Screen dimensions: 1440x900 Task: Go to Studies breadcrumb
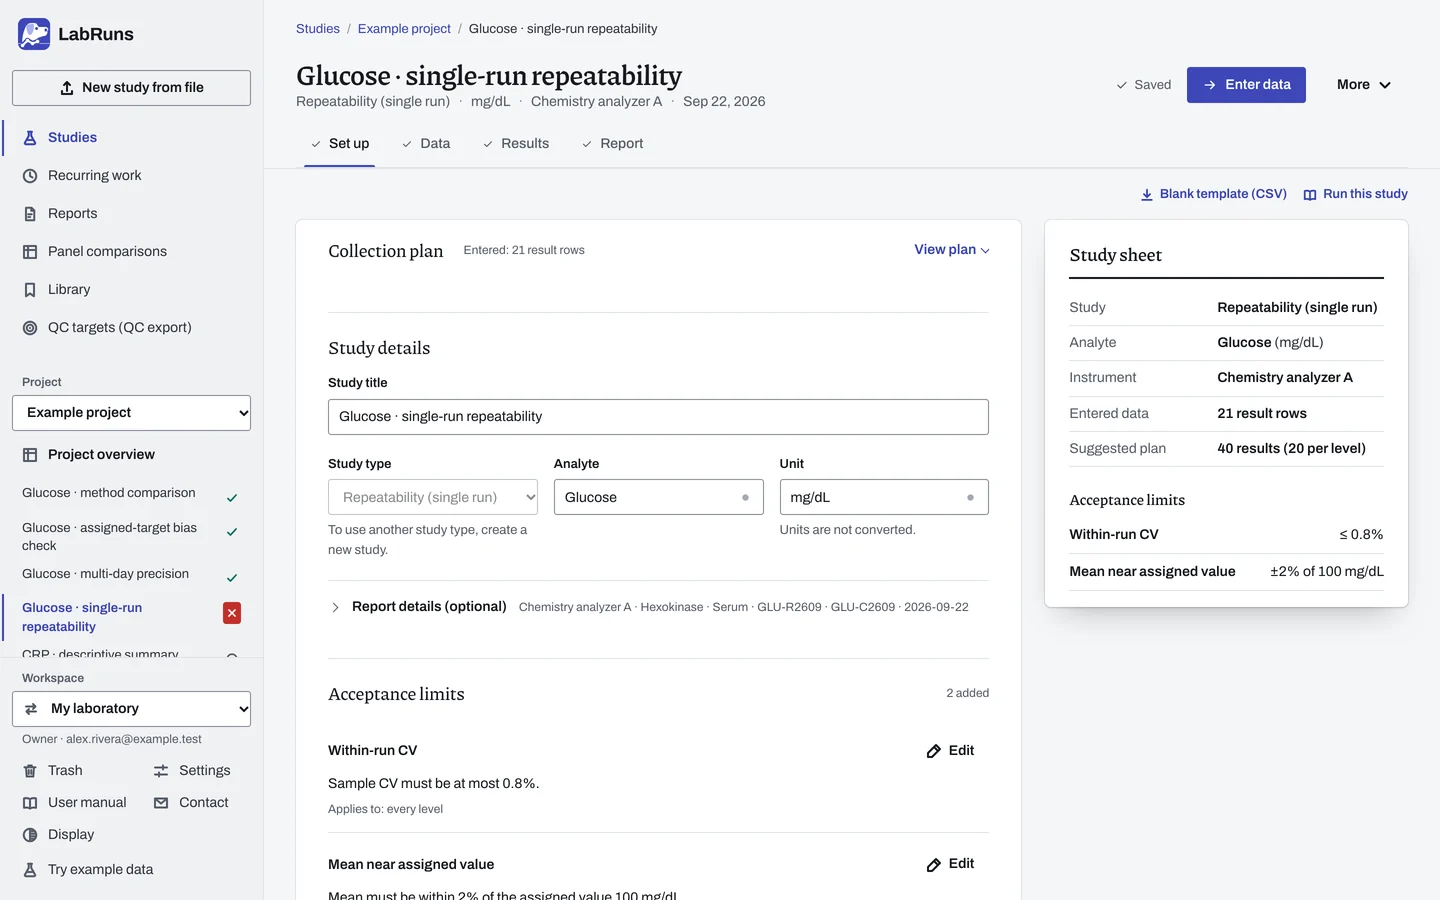[x=318, y=29]
